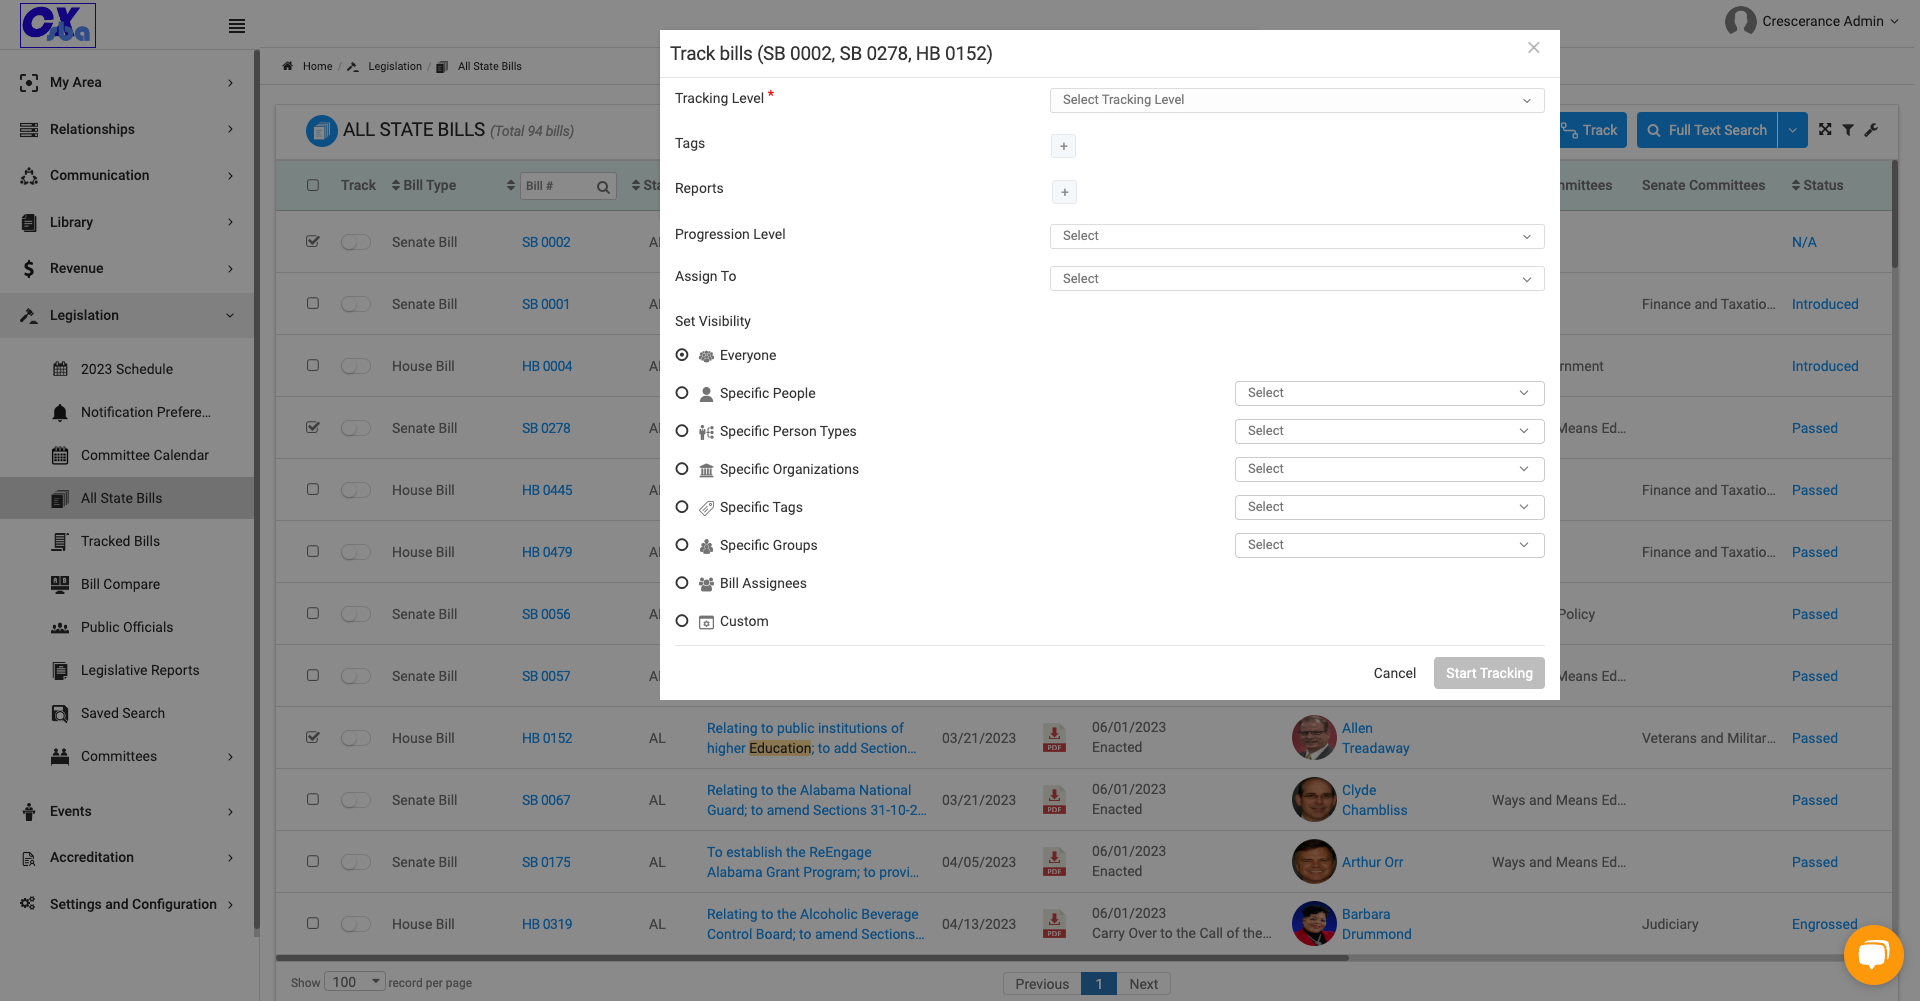The image size is (1920, 1001).
Task: Uncheck the SB 0002 row checkbox
Action: [313, 241]
